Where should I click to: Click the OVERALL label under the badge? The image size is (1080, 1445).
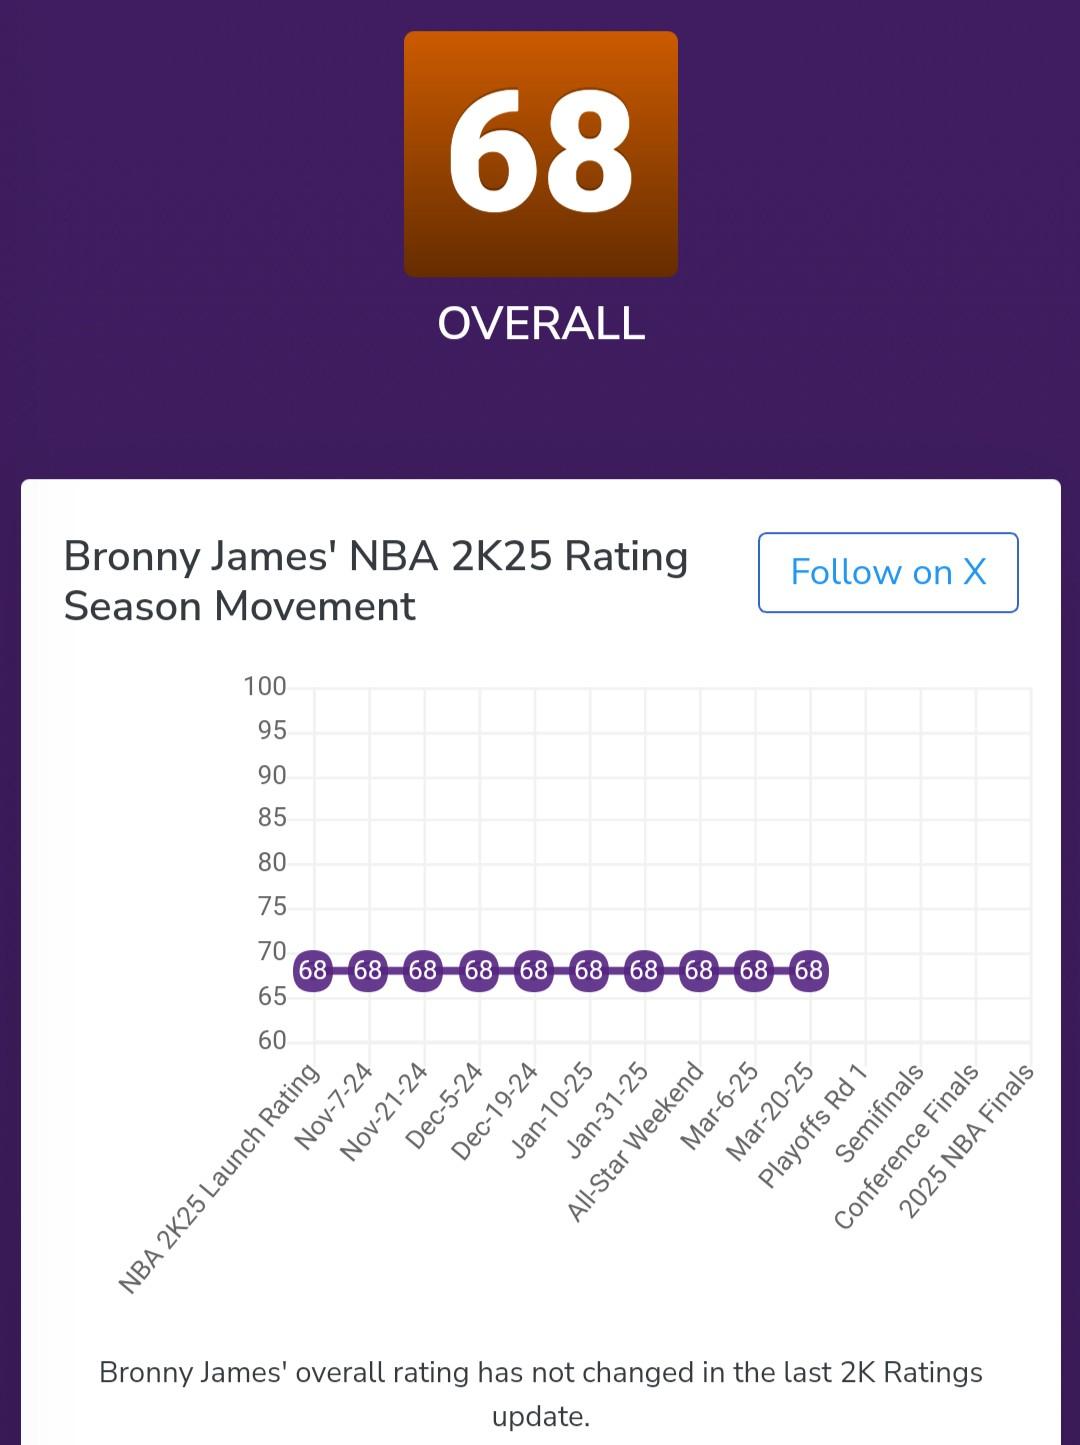pos(541,324)
